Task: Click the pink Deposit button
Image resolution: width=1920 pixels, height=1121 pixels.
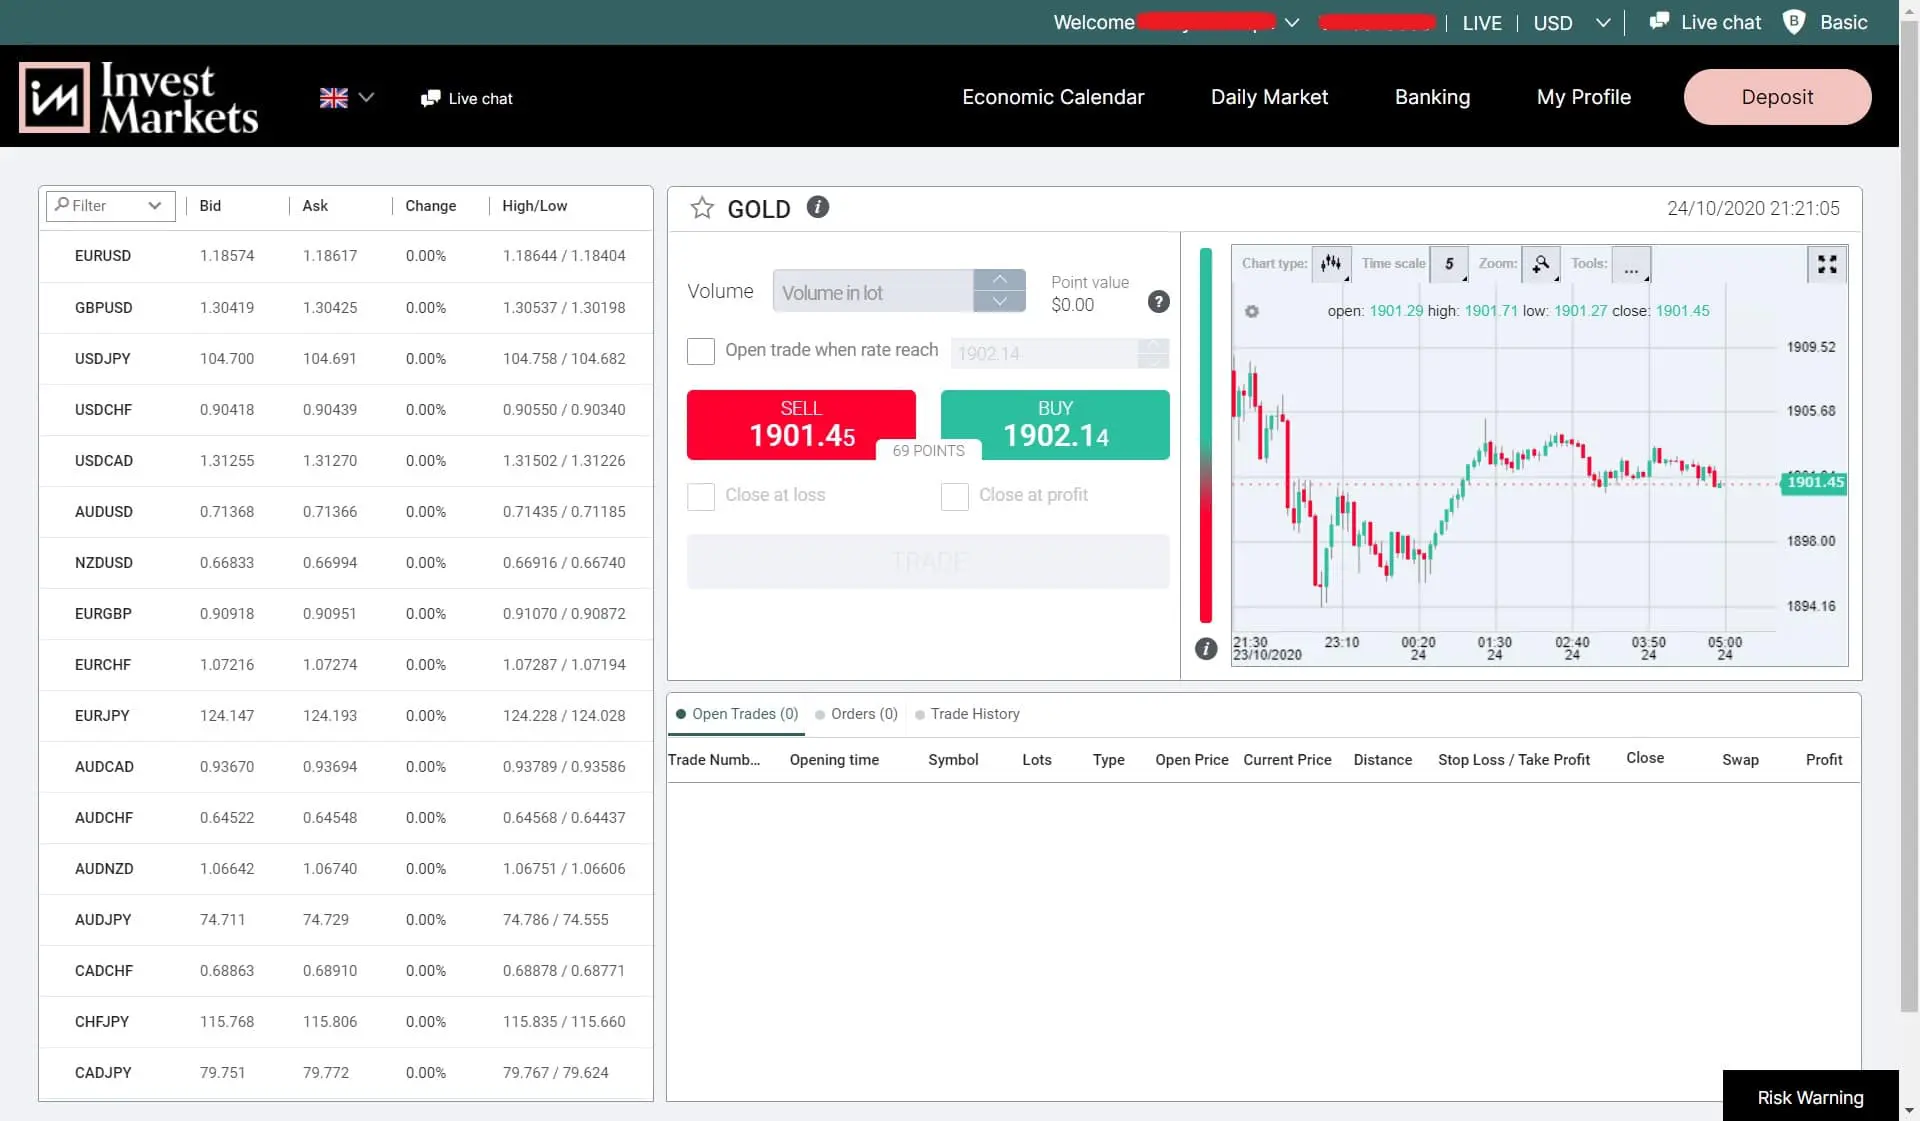Action: (x=1777, y=97)
